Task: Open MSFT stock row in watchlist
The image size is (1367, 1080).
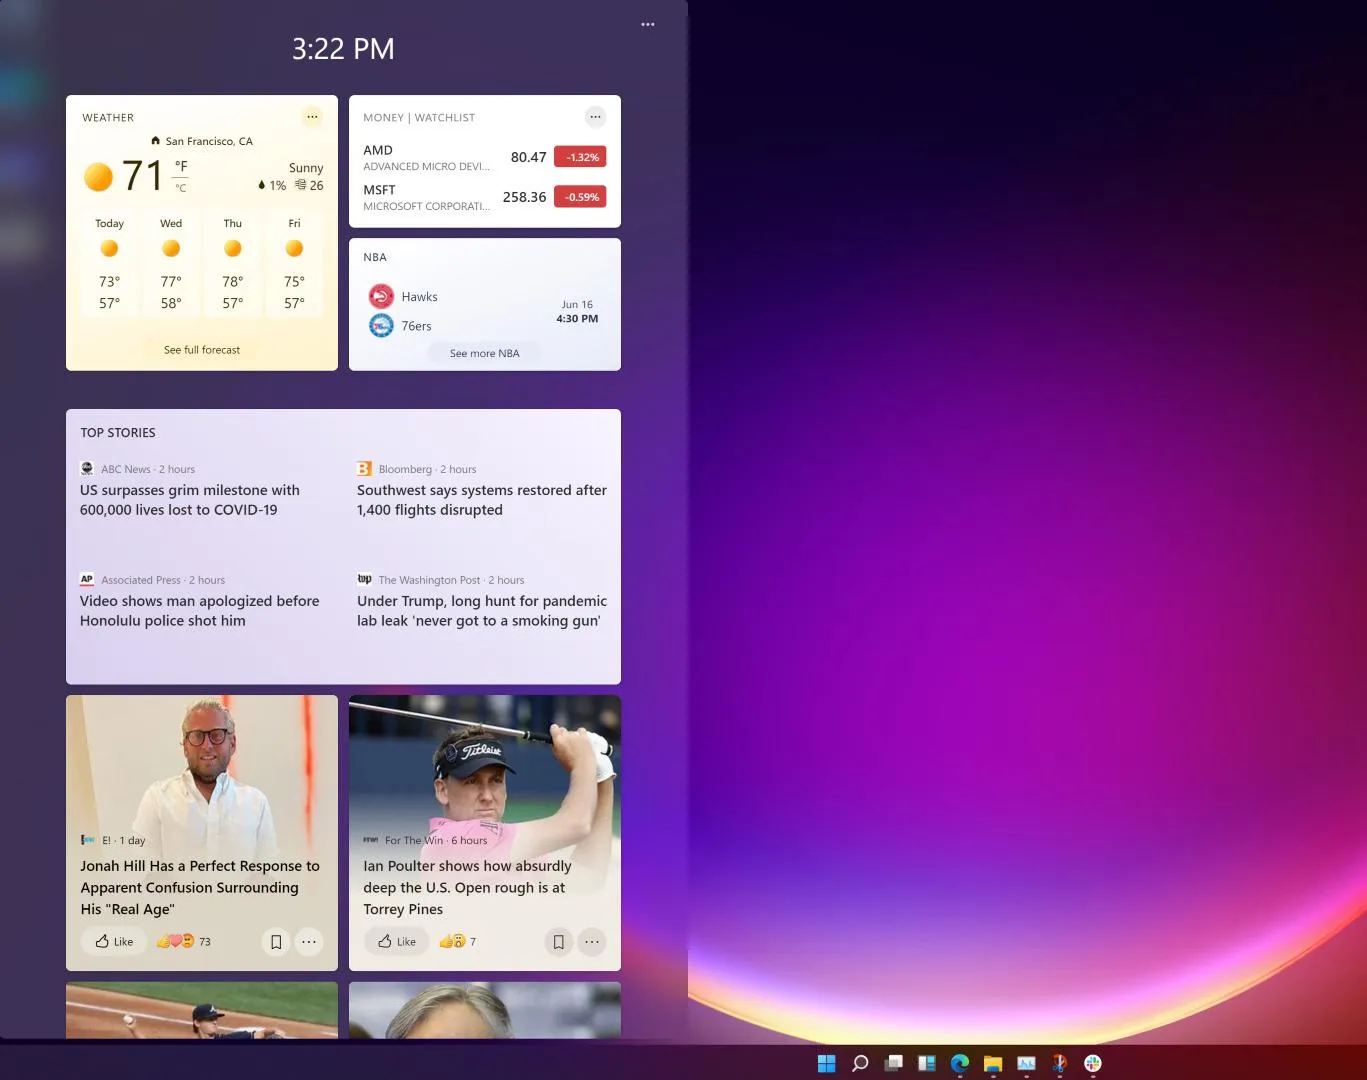Action: (x=484, y=197)
